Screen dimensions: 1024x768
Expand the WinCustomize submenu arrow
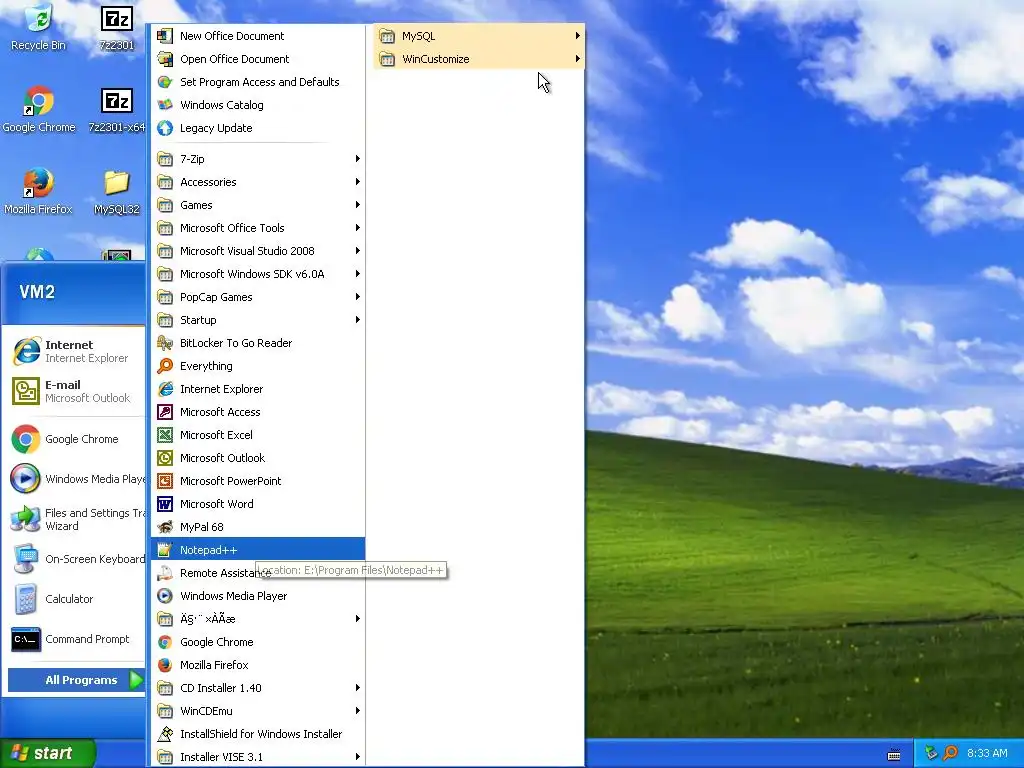point(577,59)
